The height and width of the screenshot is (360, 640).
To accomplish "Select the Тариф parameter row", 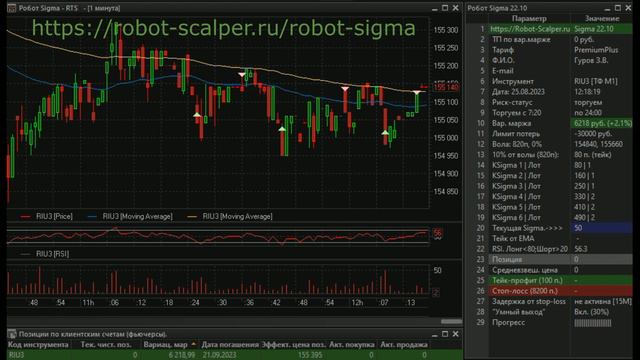I will point(549,50).
